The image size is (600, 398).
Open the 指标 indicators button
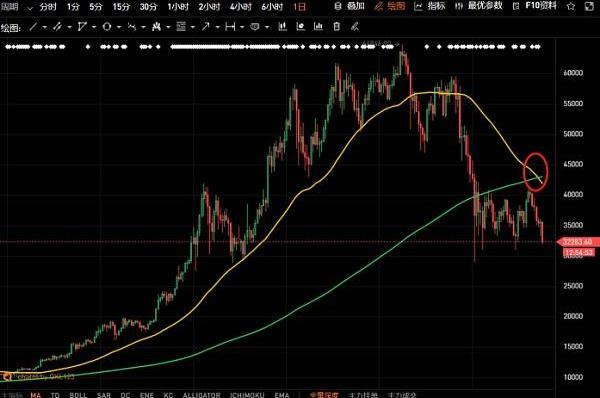430,6
